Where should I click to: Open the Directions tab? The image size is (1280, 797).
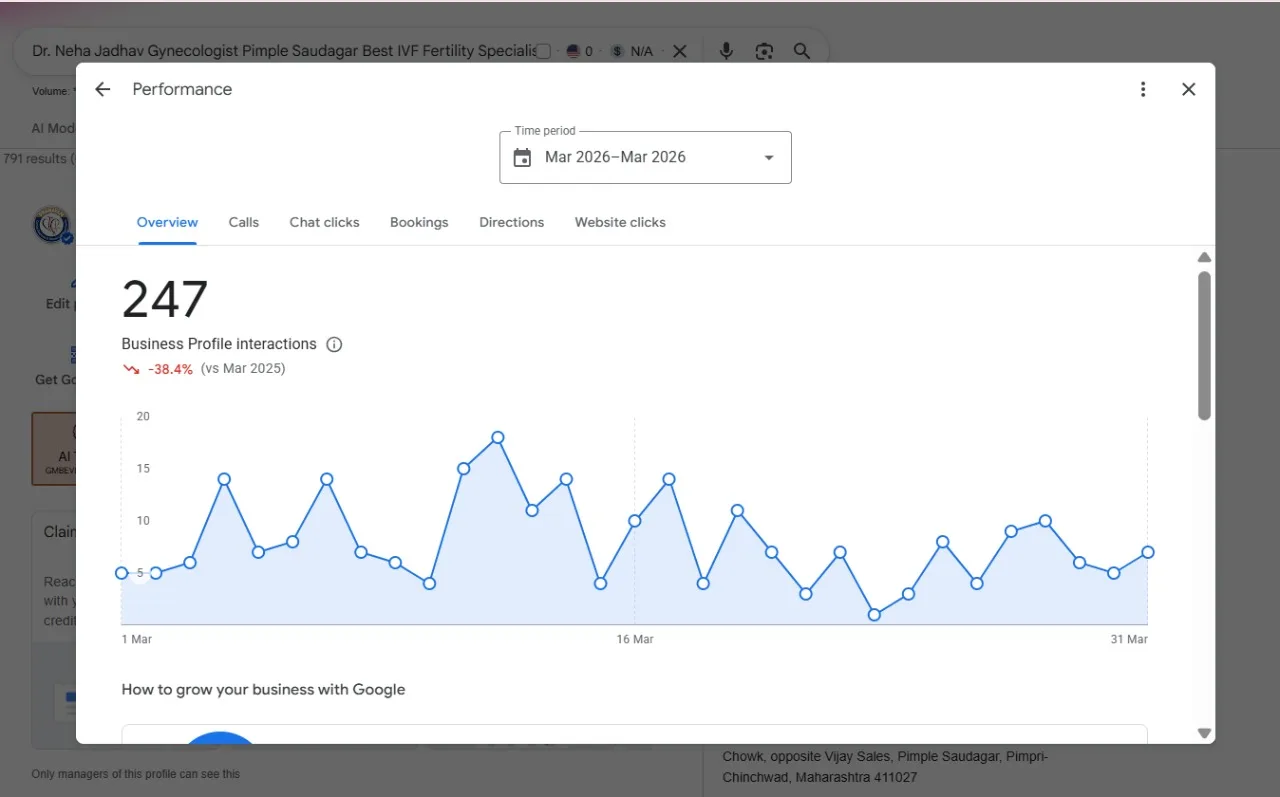pyautogui.click(x=511, y=222)
